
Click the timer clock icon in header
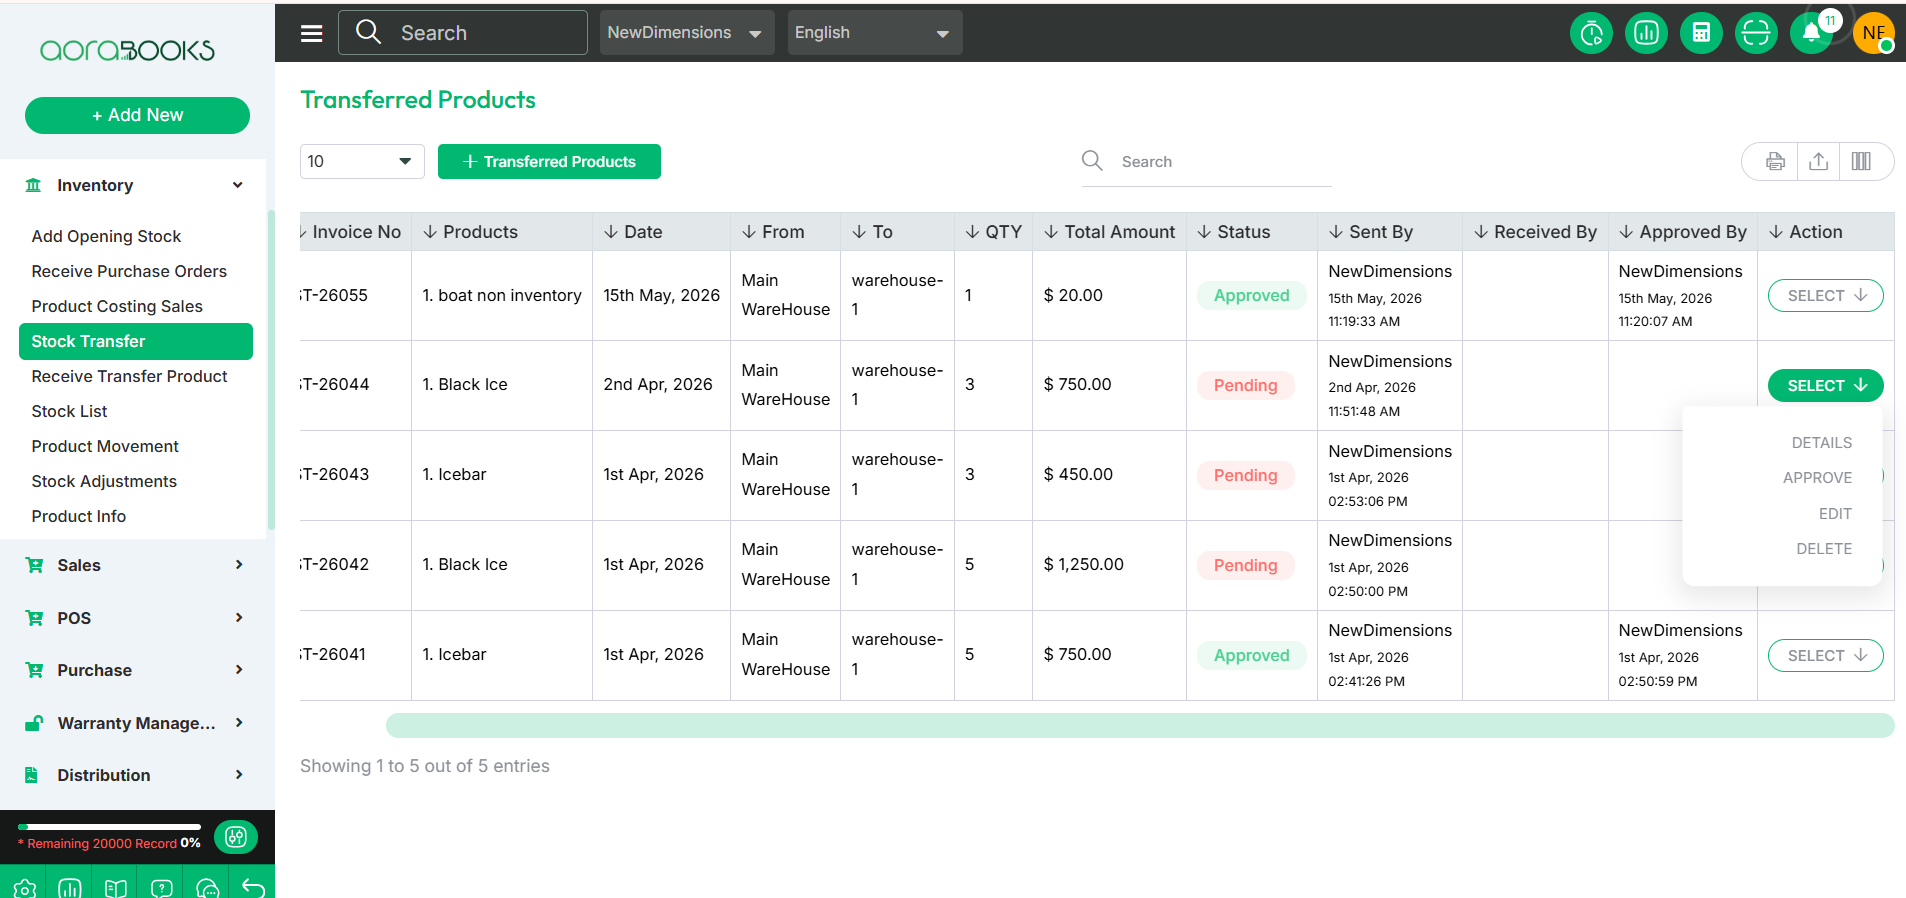[x=1591, y=33]
